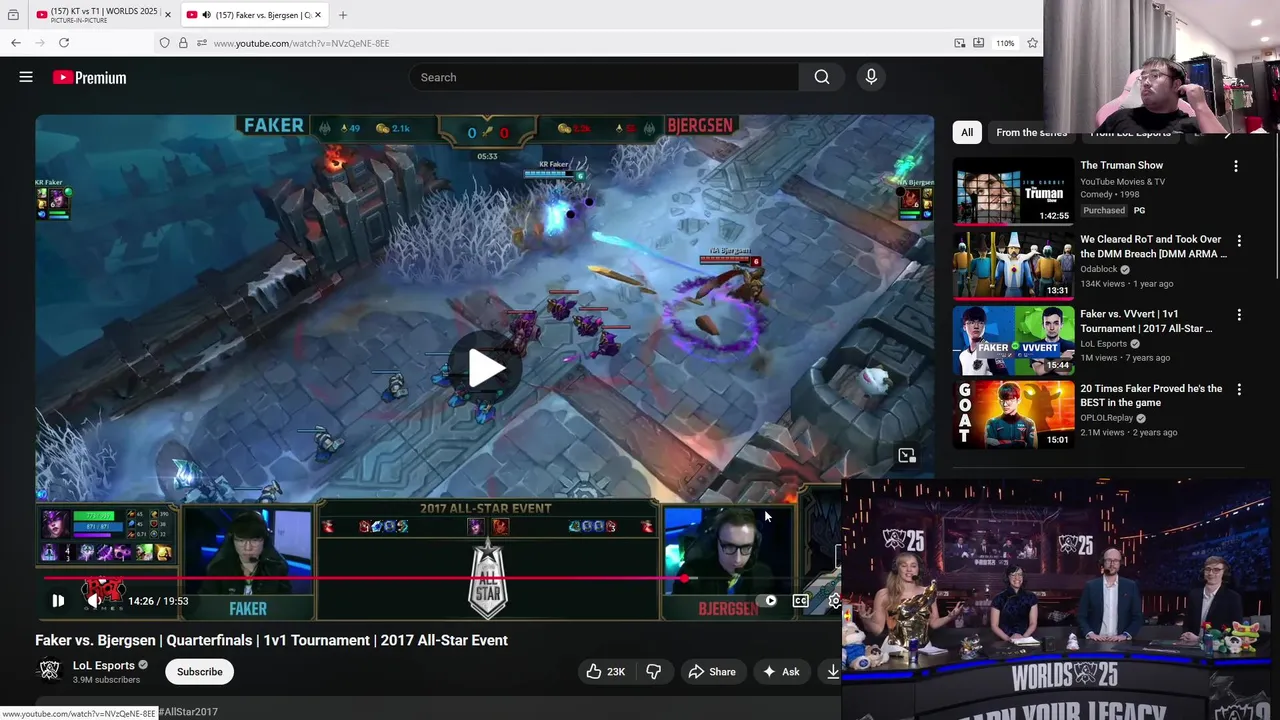This screenshot has height=720, width=1280.
Task: Open site permissions icon in address bar
Action: 201,43
